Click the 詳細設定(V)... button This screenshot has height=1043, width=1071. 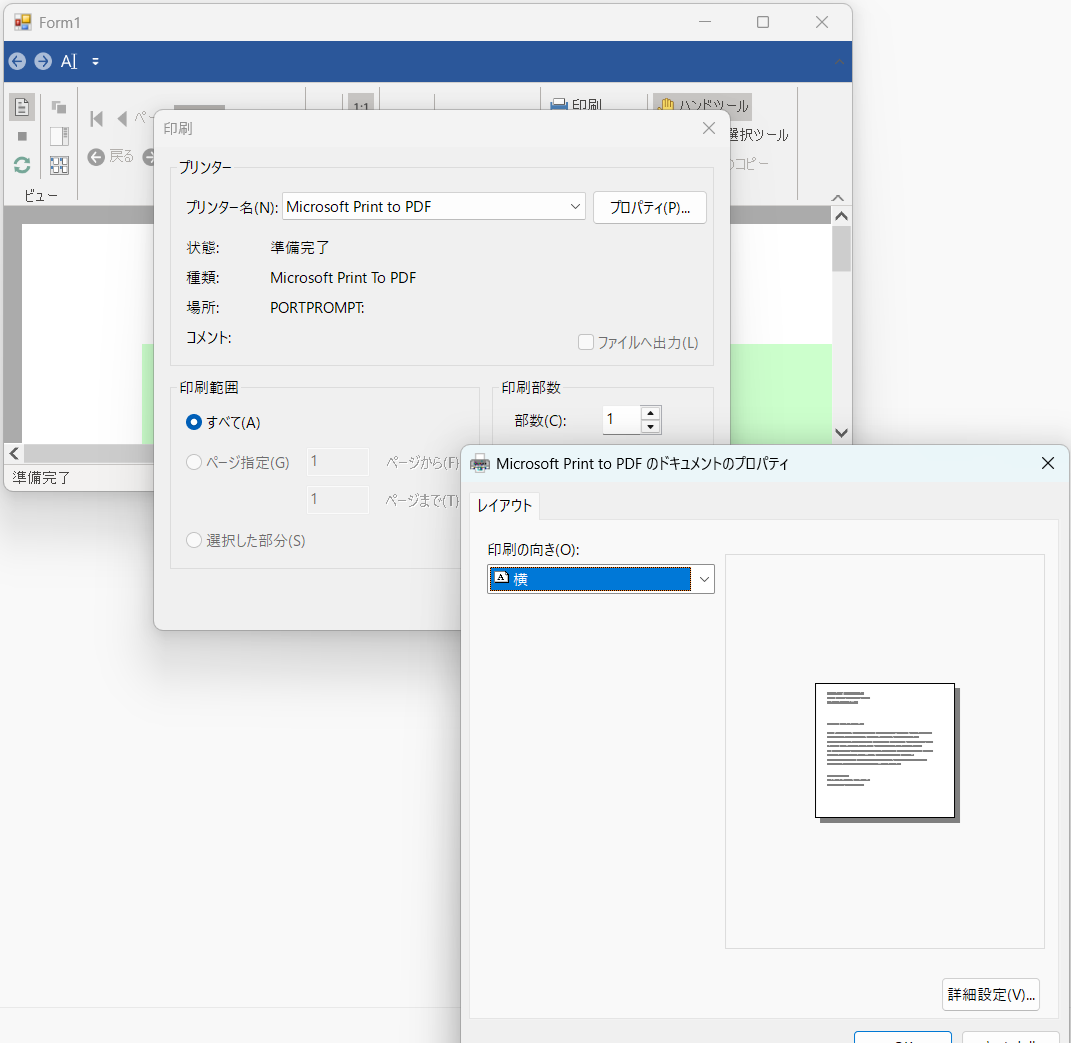point(990,995)
